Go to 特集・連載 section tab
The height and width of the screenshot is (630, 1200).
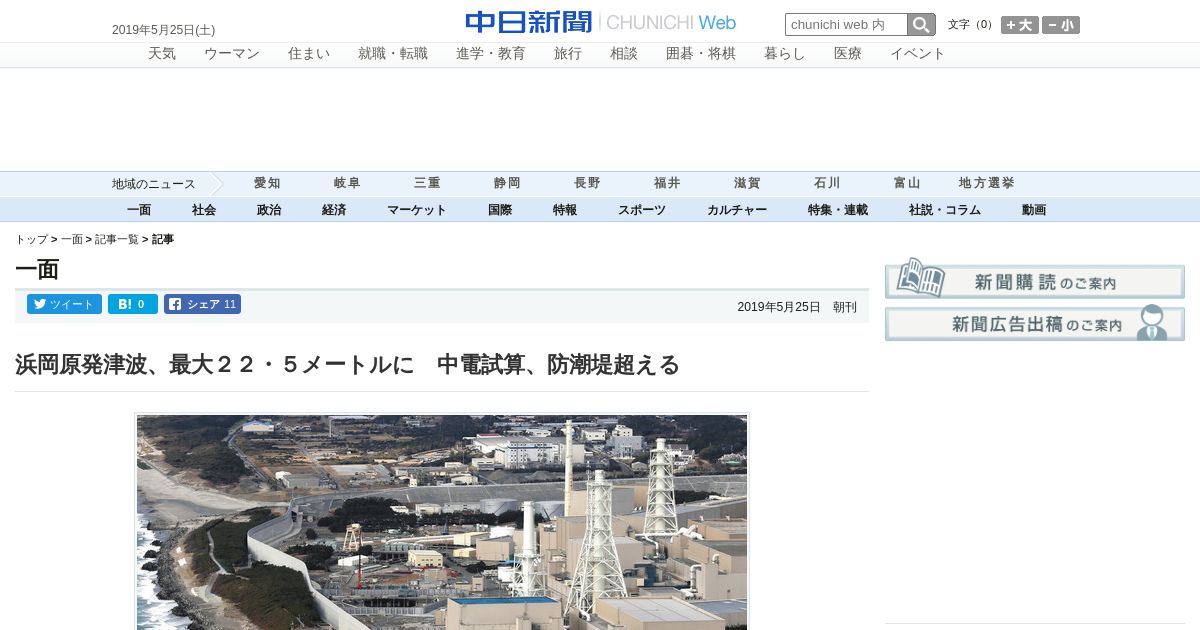point(838,210)
